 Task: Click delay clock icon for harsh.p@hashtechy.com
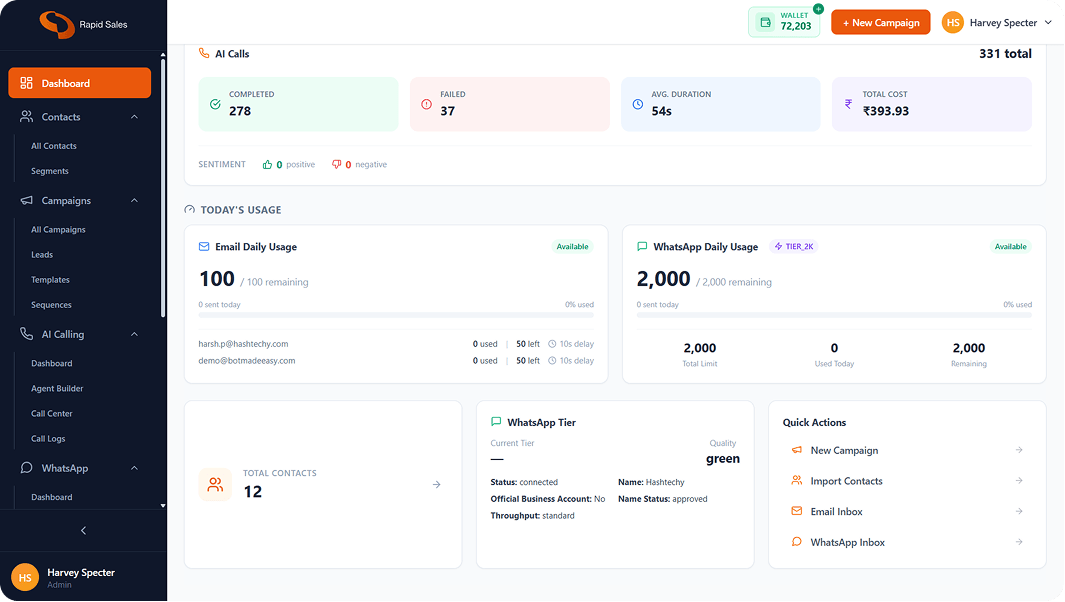552,344
